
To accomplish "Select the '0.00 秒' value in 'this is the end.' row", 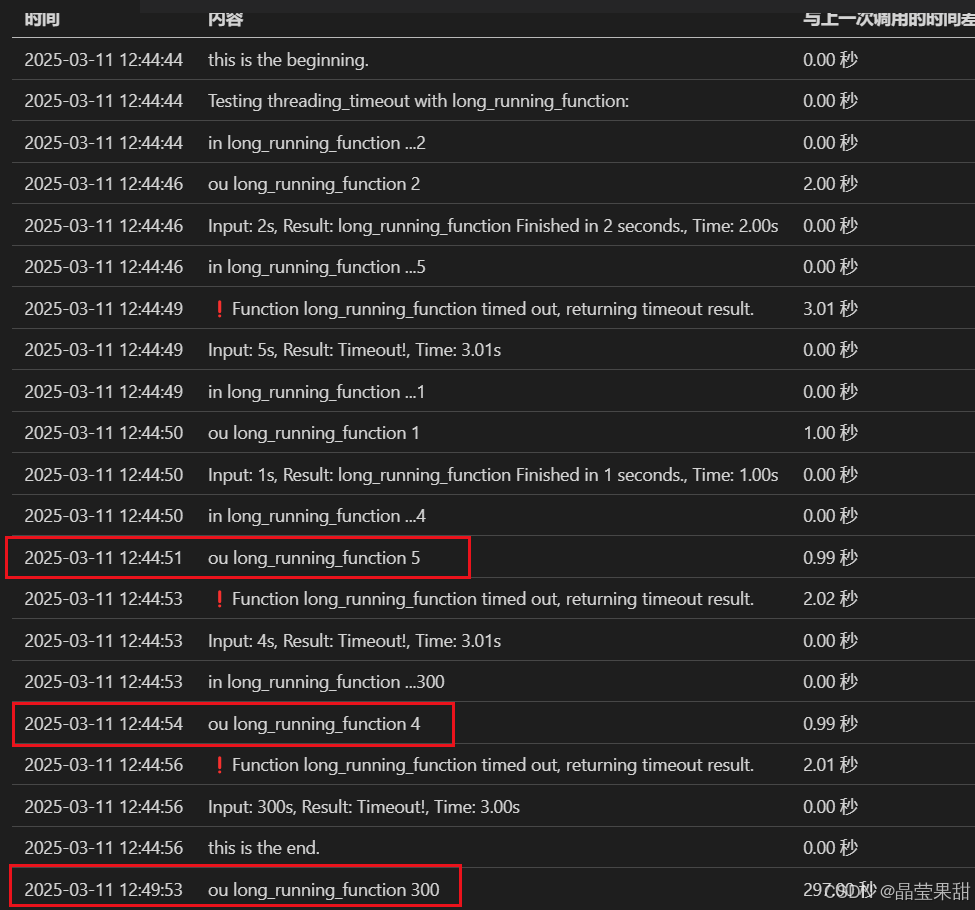I will 830,848.
